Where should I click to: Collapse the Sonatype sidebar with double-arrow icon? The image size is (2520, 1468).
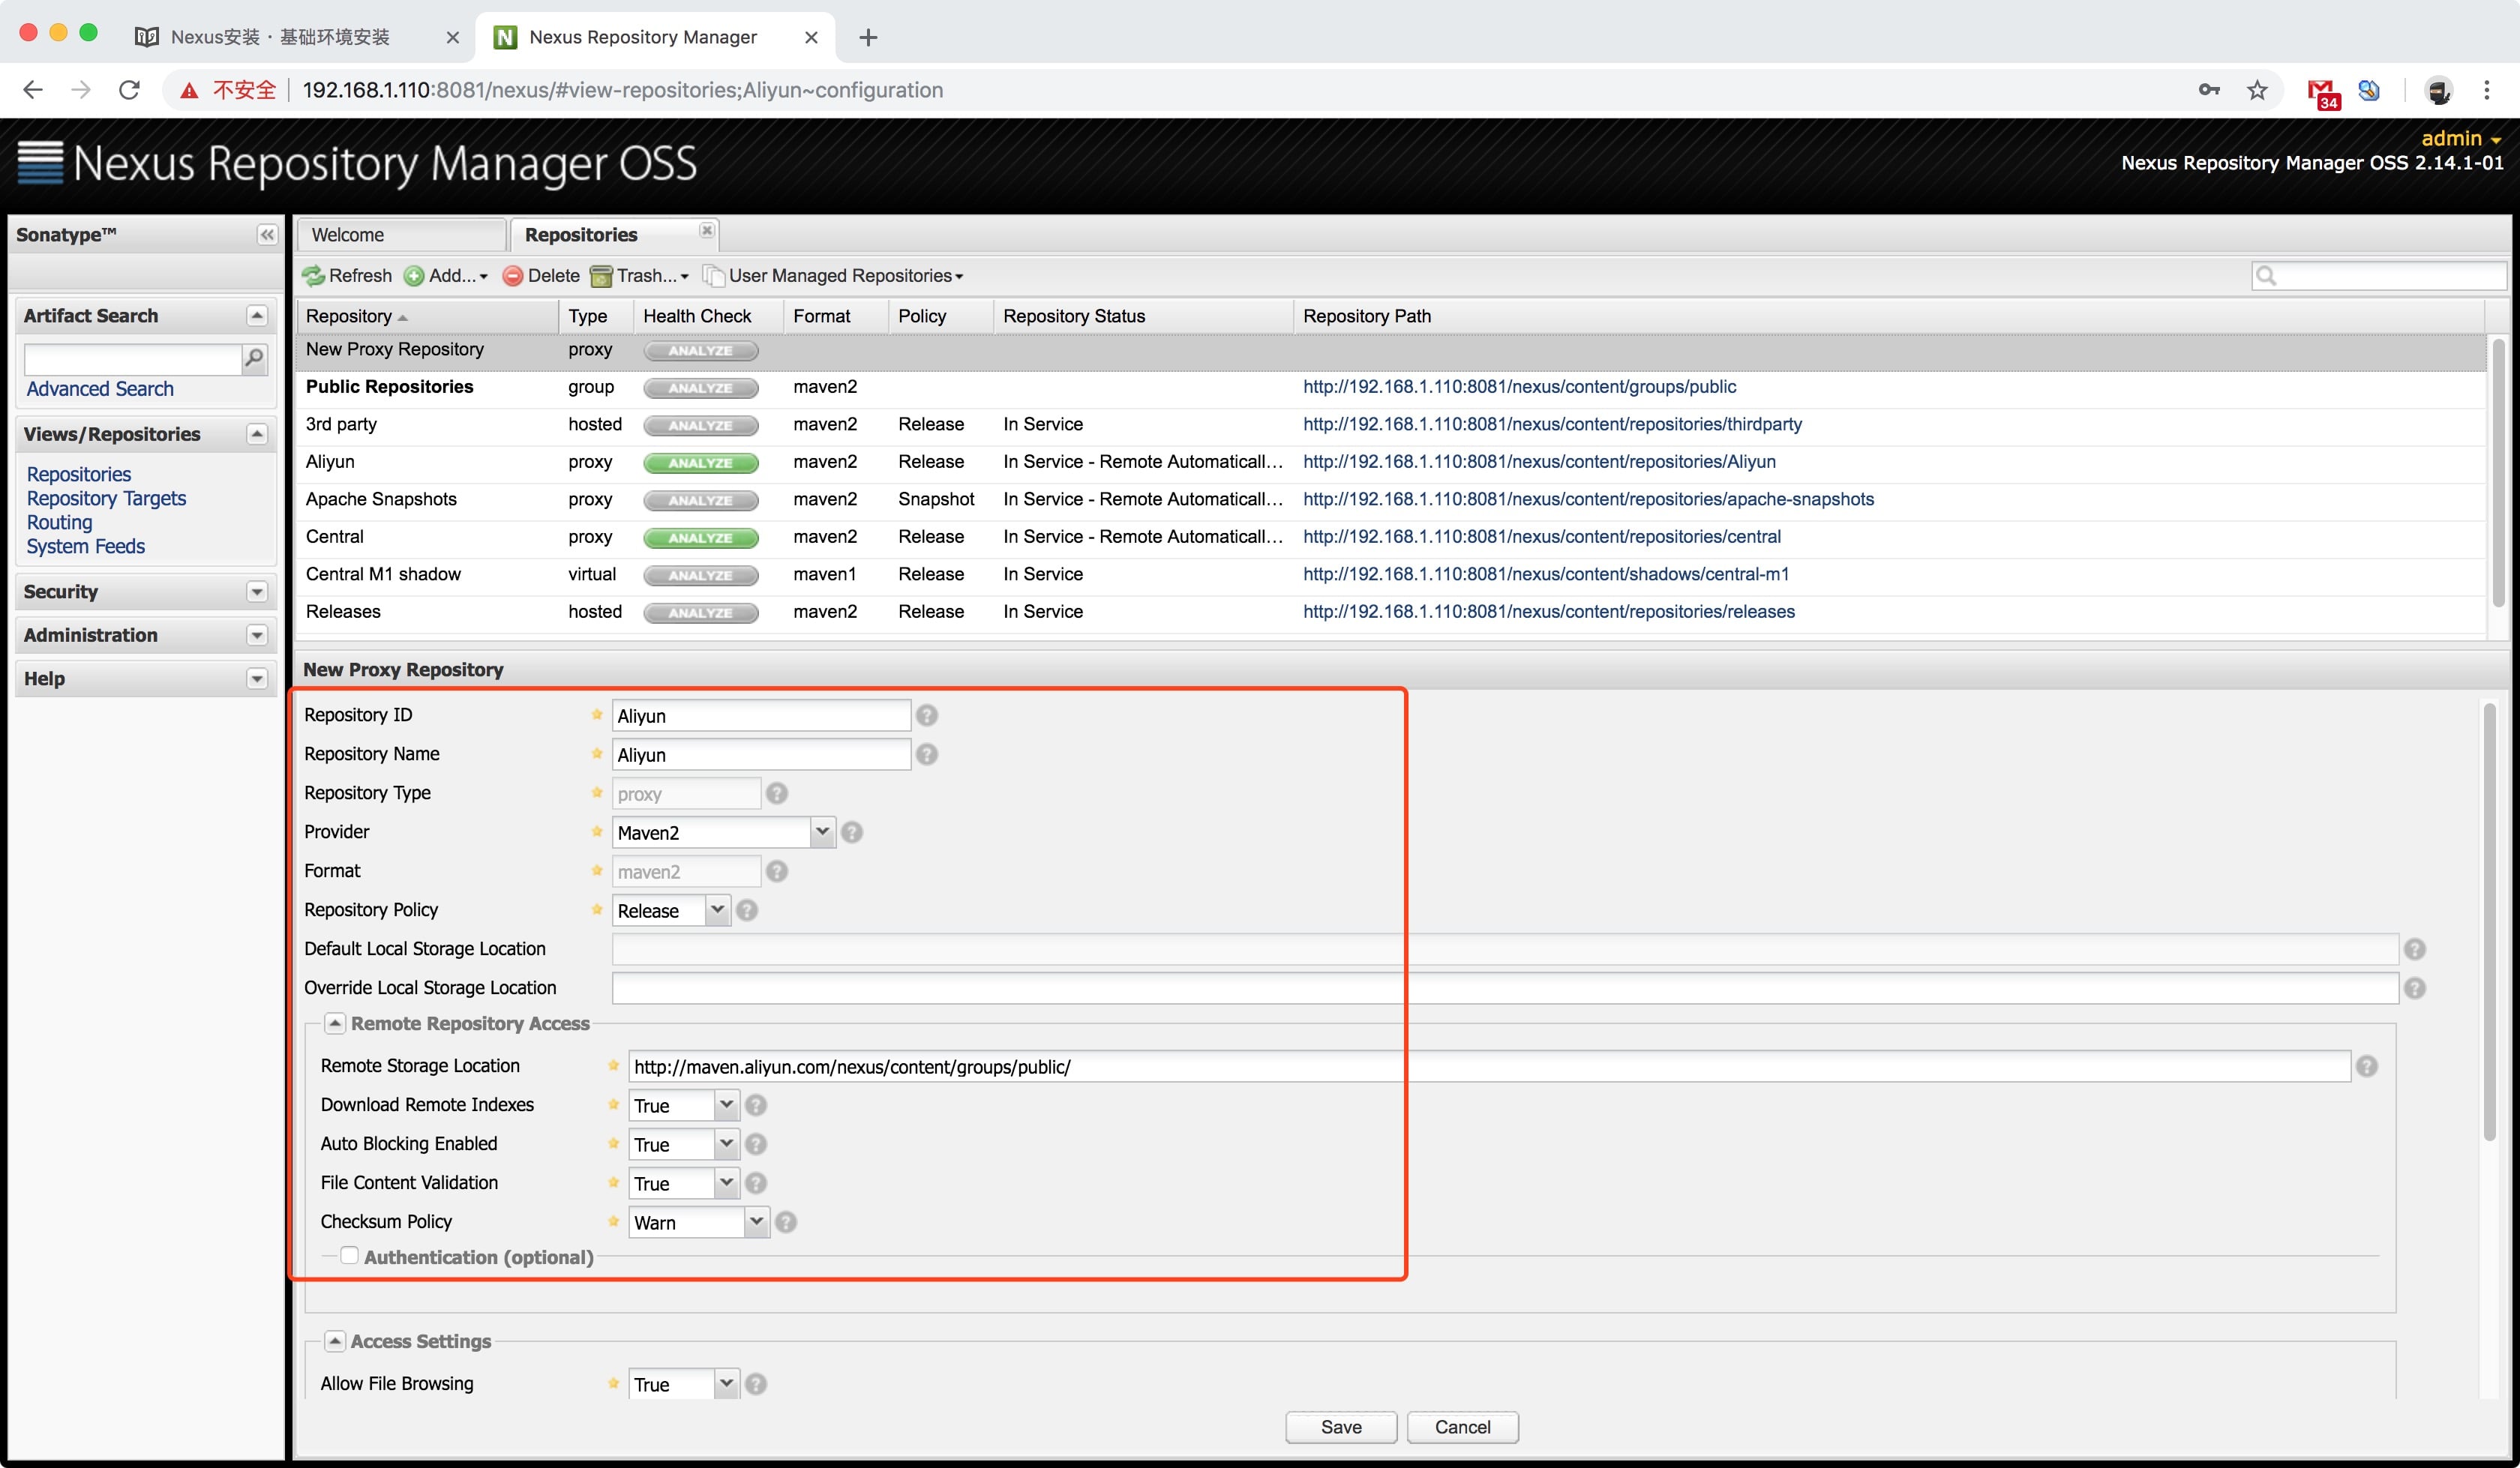[x=266, y=235]
